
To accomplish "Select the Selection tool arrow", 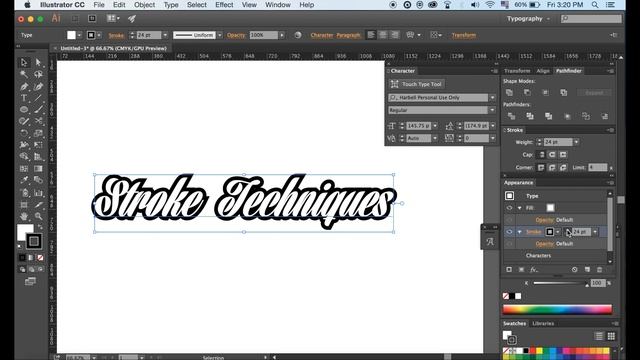I will [x=24, y=62].
